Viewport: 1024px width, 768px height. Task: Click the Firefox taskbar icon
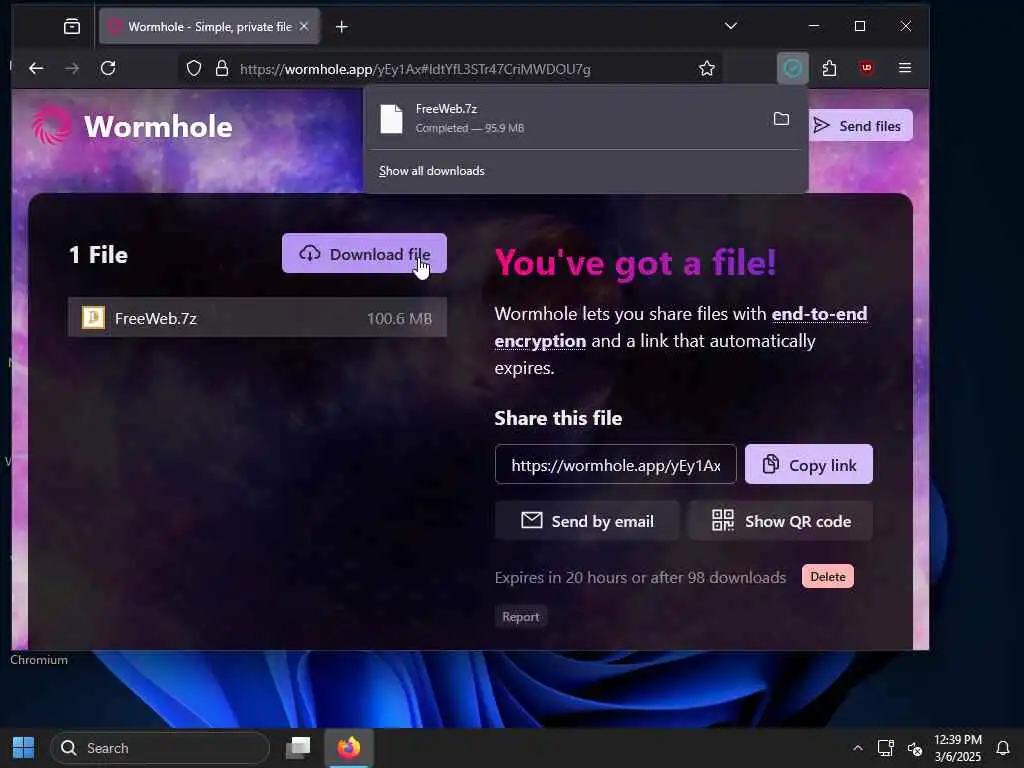tap(349, 748)
